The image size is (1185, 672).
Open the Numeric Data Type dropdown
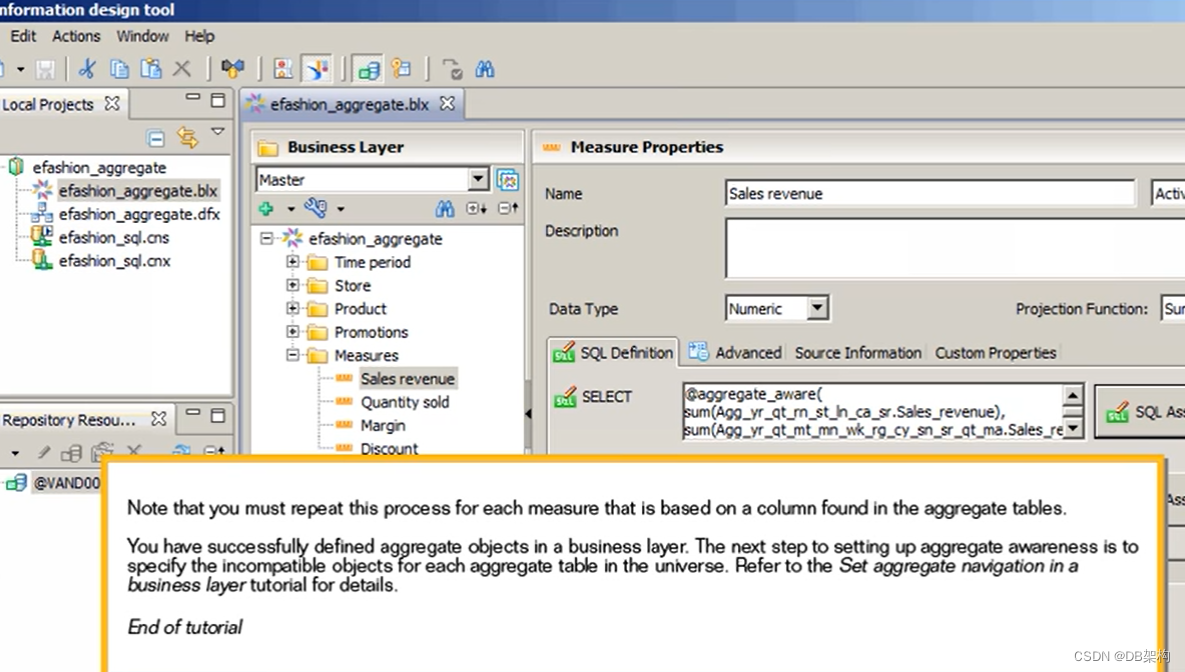pyautogui.click(x=817, y=308)
